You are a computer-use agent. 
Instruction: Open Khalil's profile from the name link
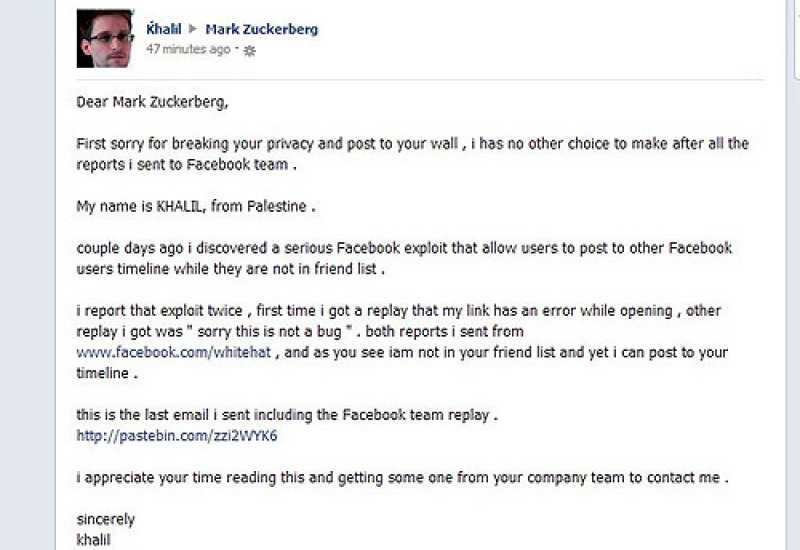click(x=162, y=29)
